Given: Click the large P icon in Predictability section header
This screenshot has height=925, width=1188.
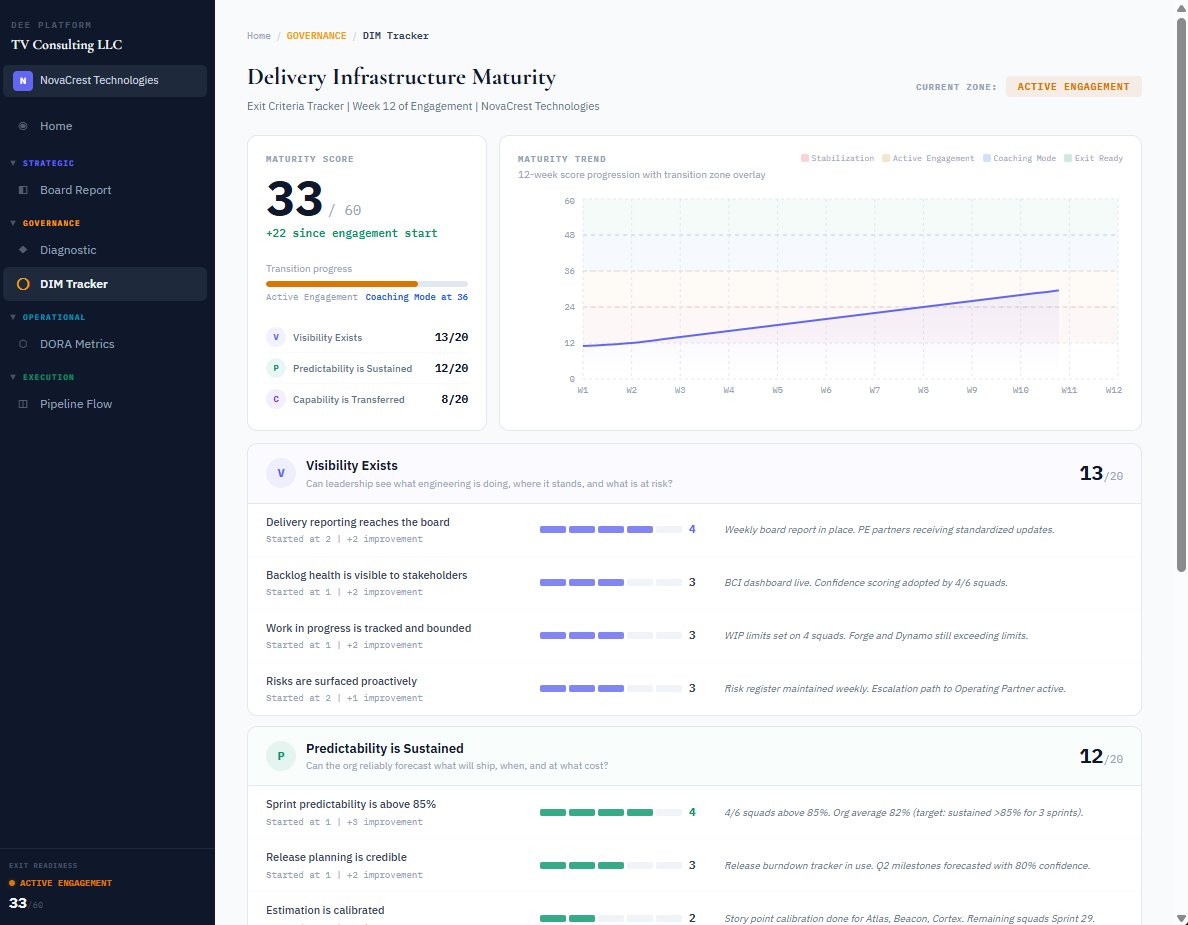Looking at the screenshot, I should pyautogui.click(x=281, y=756).
